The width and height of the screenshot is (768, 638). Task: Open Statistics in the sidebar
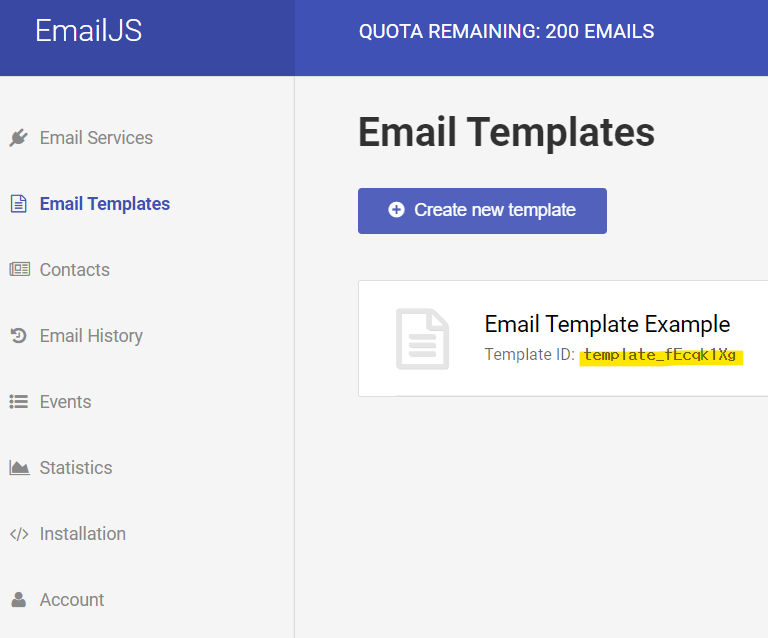[76, 468]
